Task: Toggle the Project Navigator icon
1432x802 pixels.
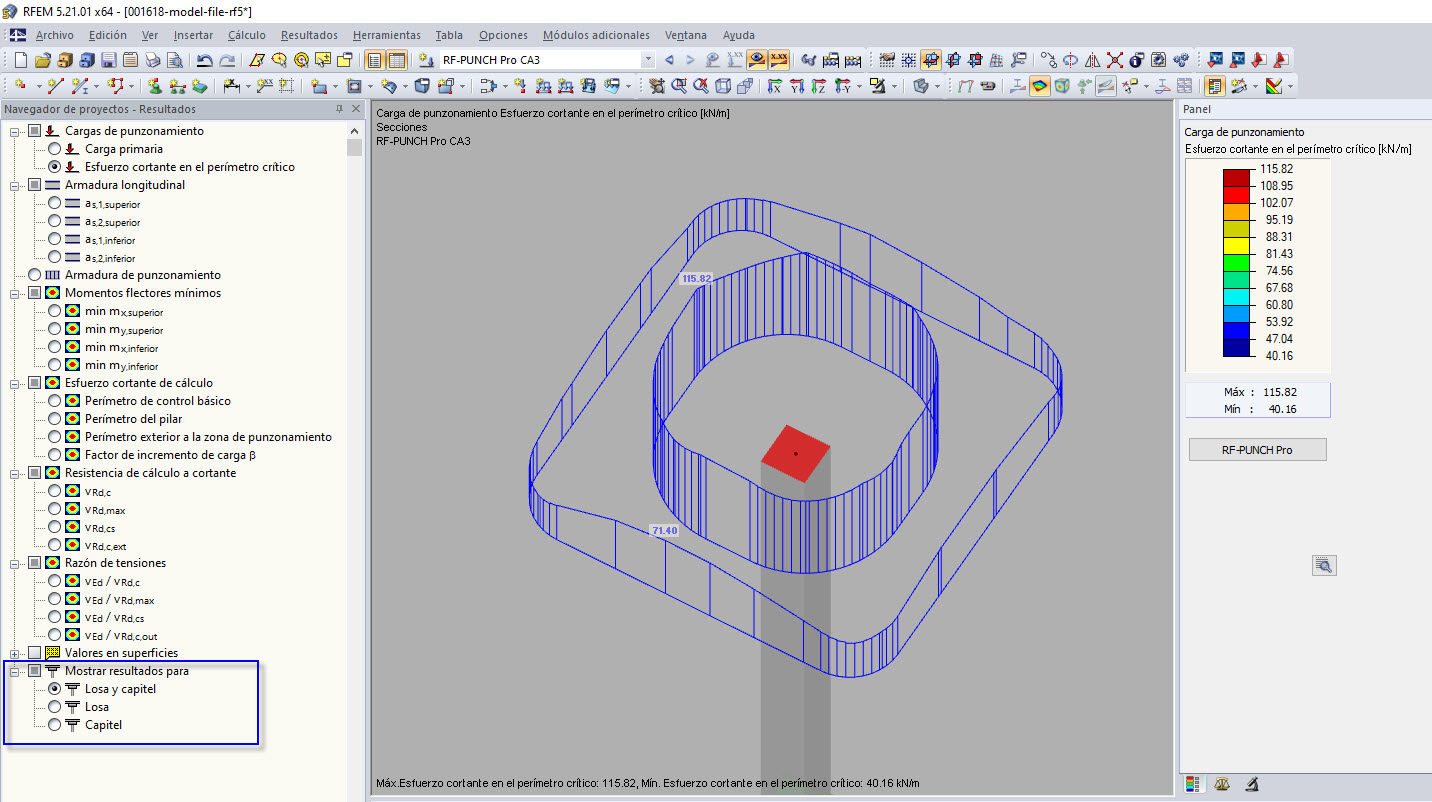Action: point(375,60)
